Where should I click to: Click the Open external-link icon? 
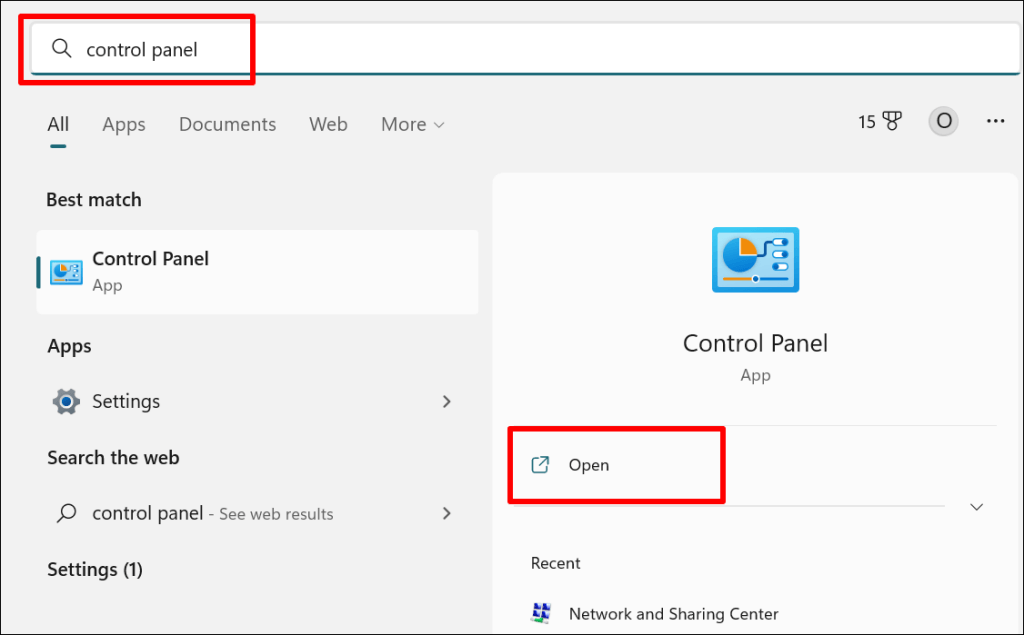(x=540, y=465)
